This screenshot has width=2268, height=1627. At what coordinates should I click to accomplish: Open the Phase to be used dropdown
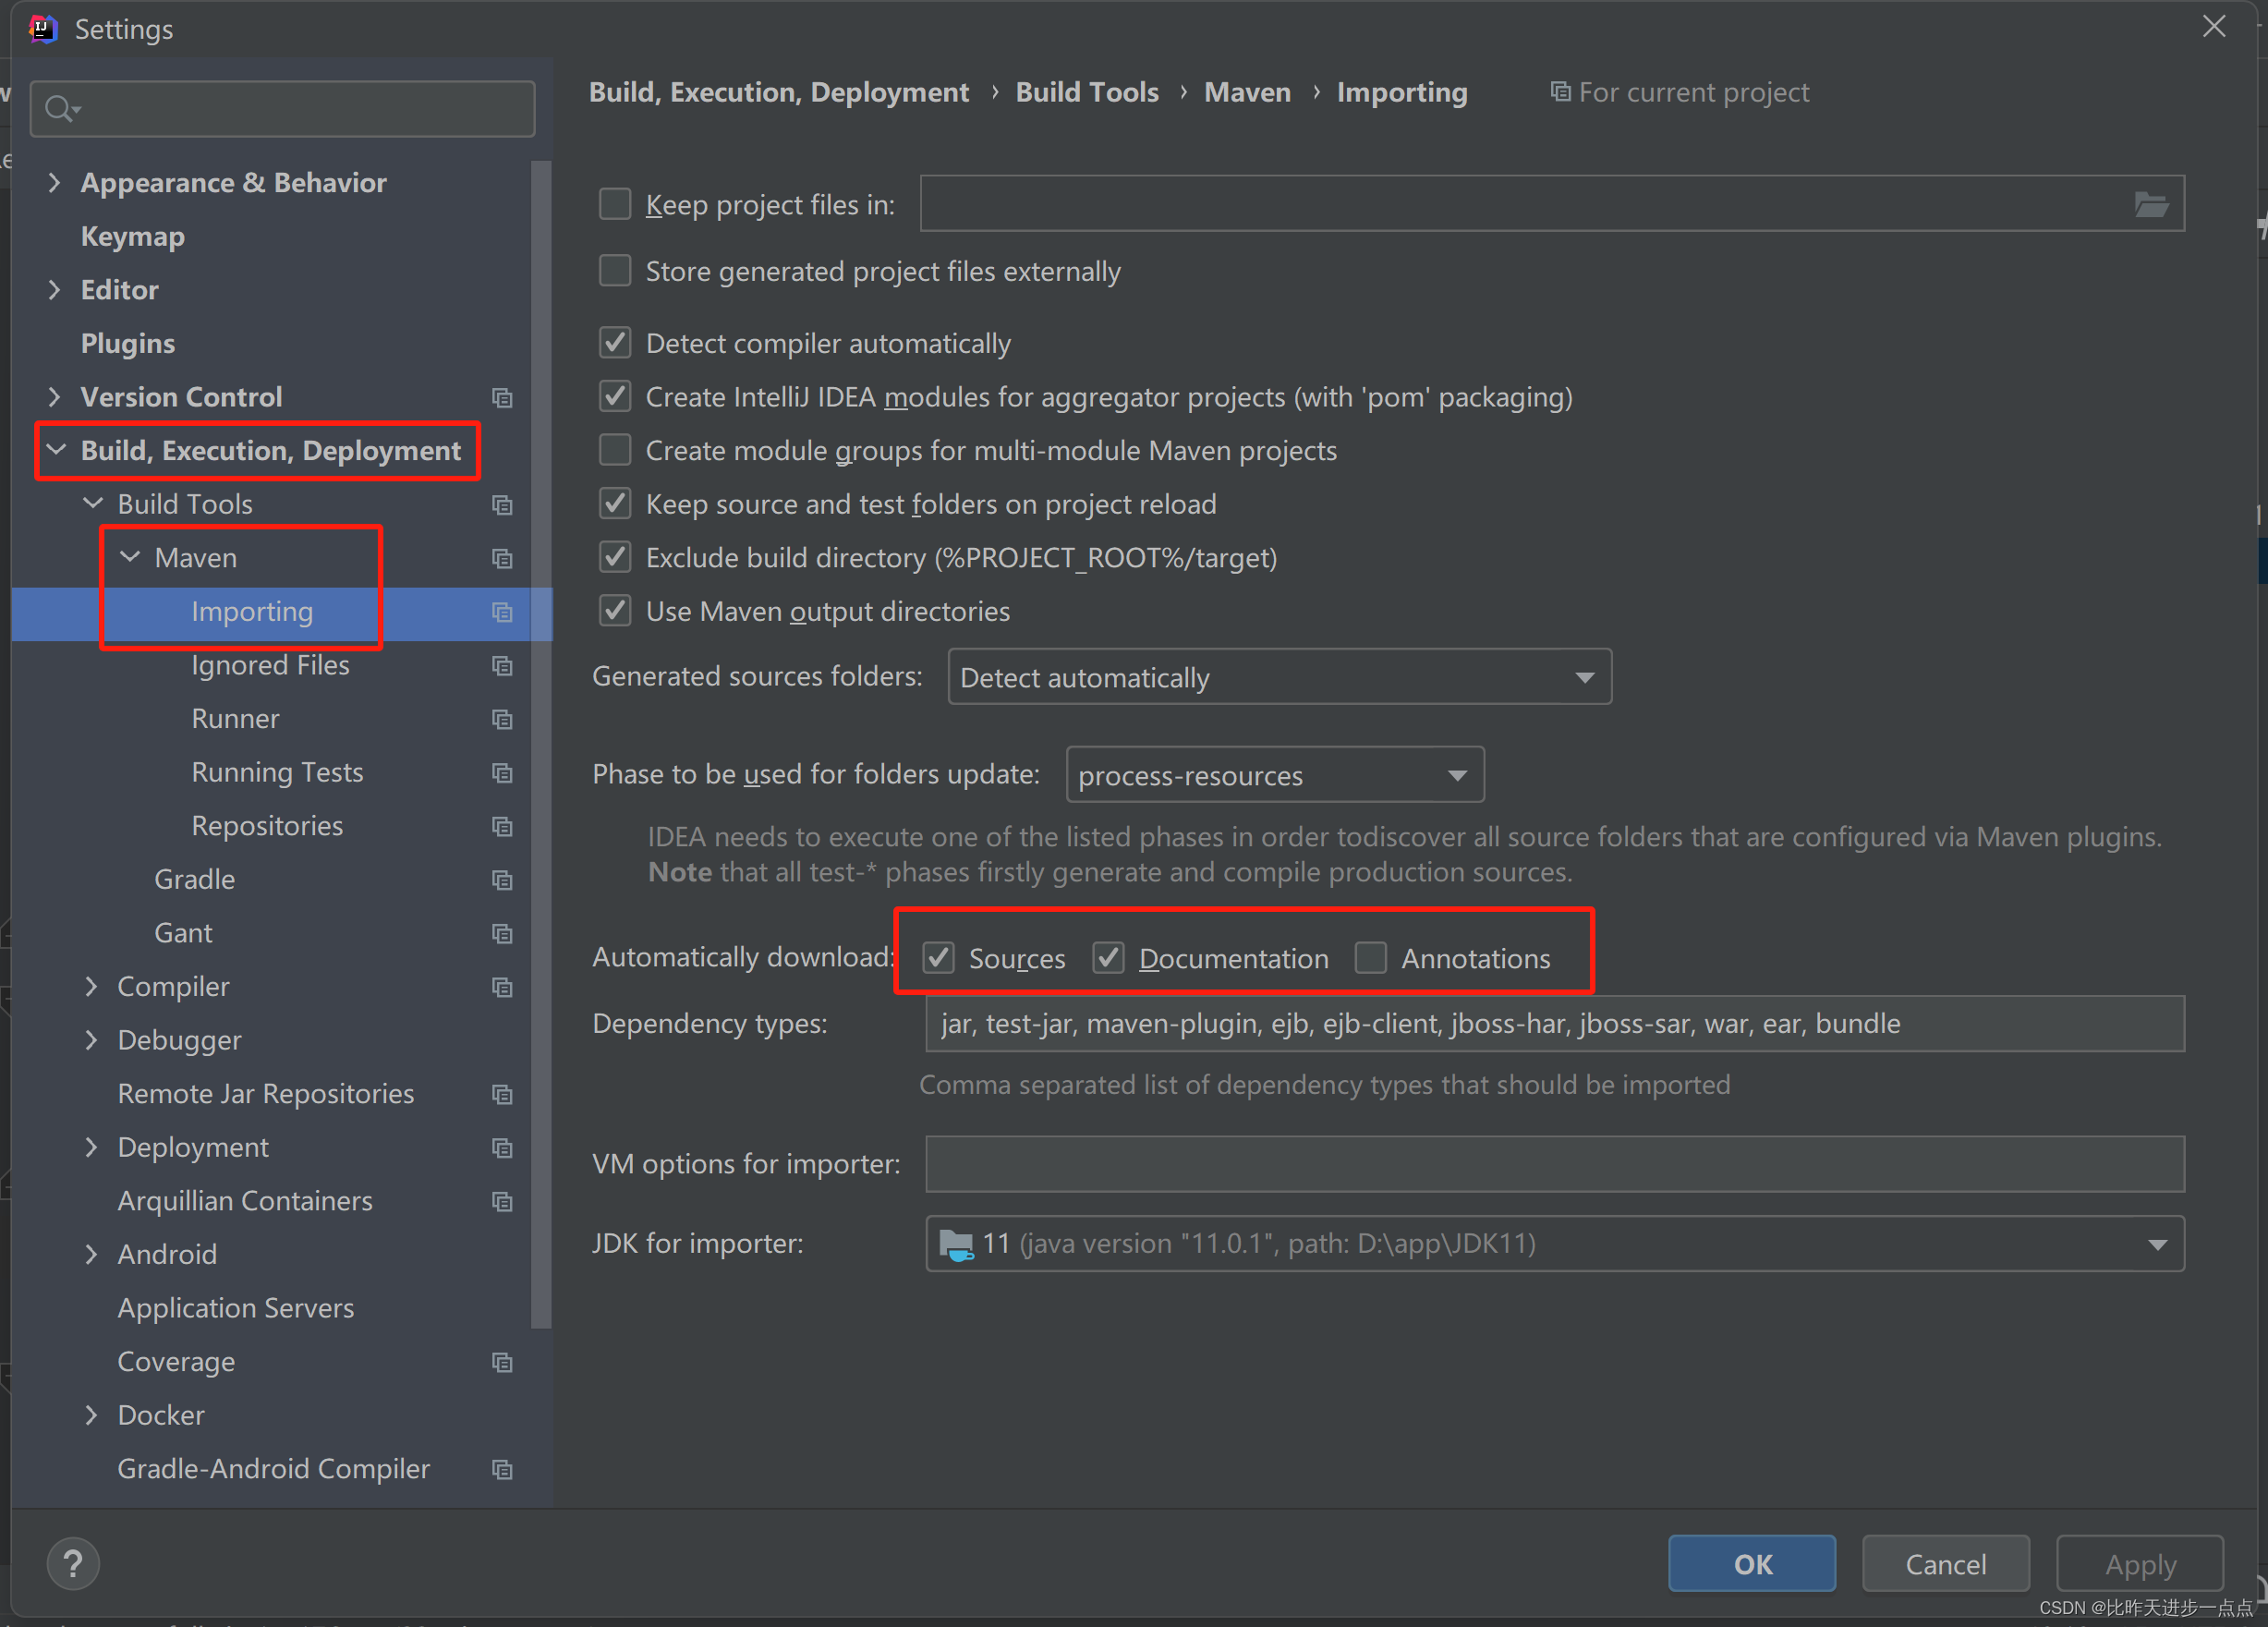[1457, 774]
